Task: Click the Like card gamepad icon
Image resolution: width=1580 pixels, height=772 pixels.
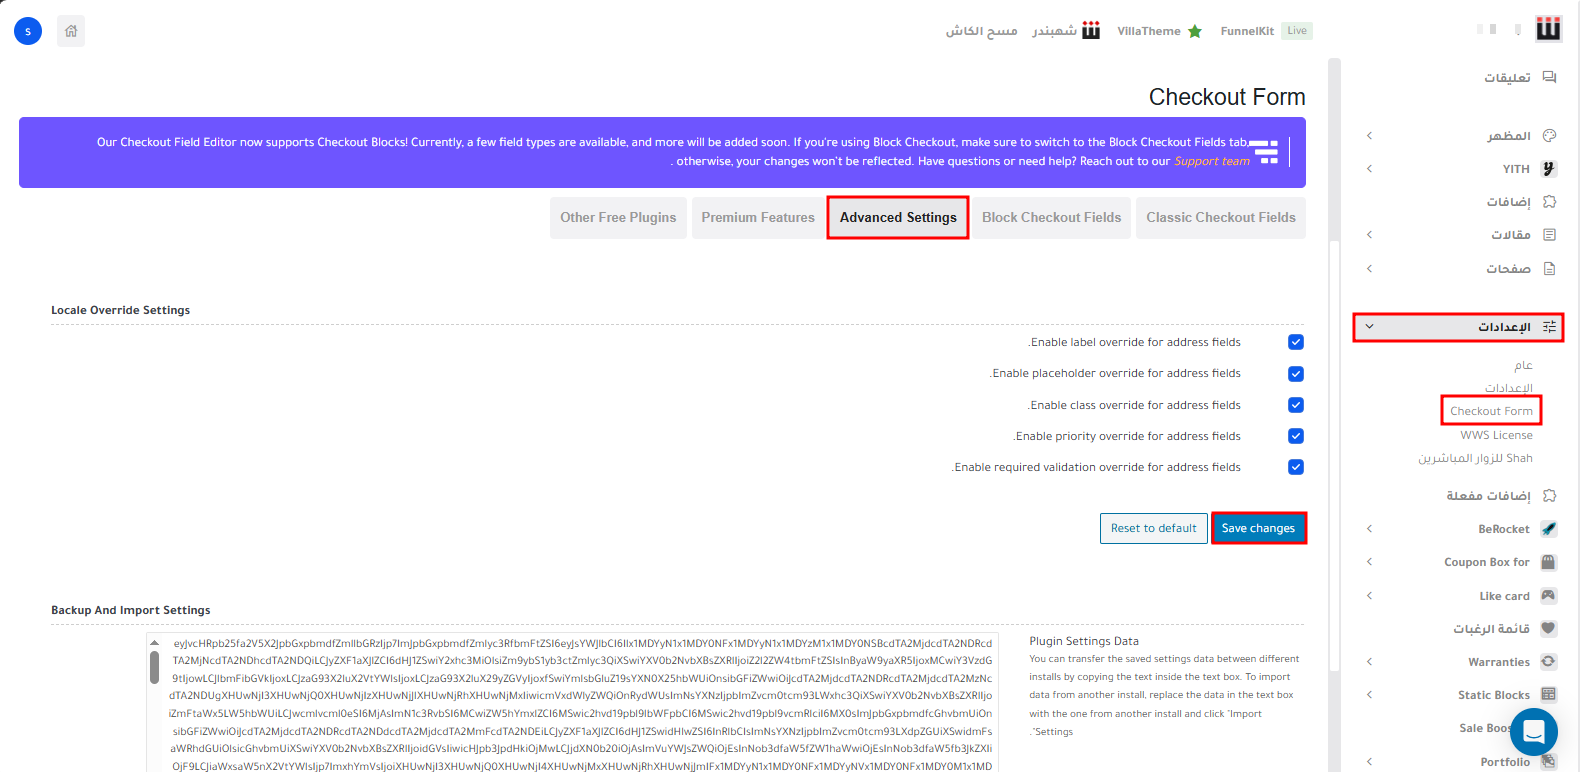Action: tap(1548, 596)
